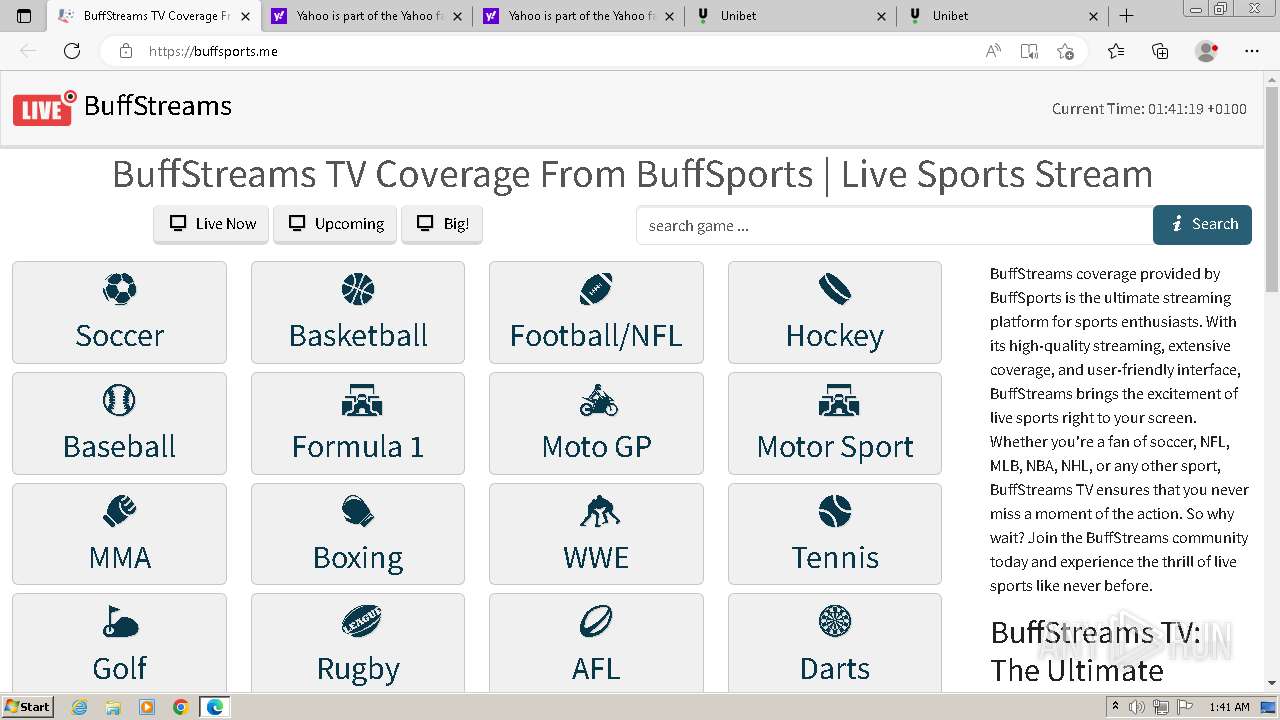1280x720 pixels.
Task: Open the Windows Start menu
Action: click(27, 706)
